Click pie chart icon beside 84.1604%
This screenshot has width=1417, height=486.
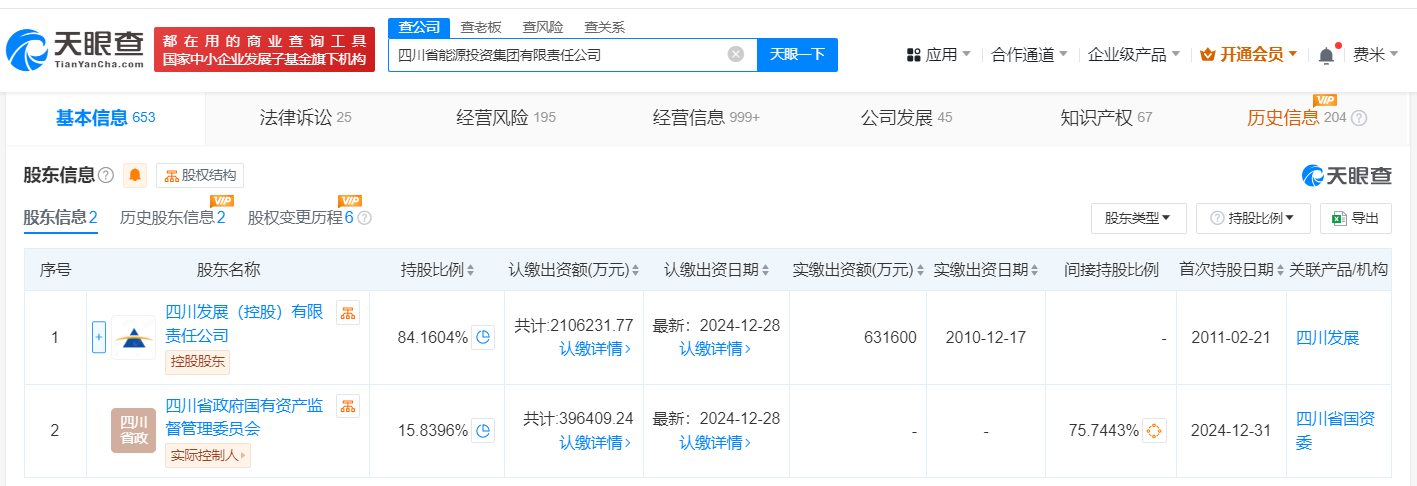pos(483,338)
